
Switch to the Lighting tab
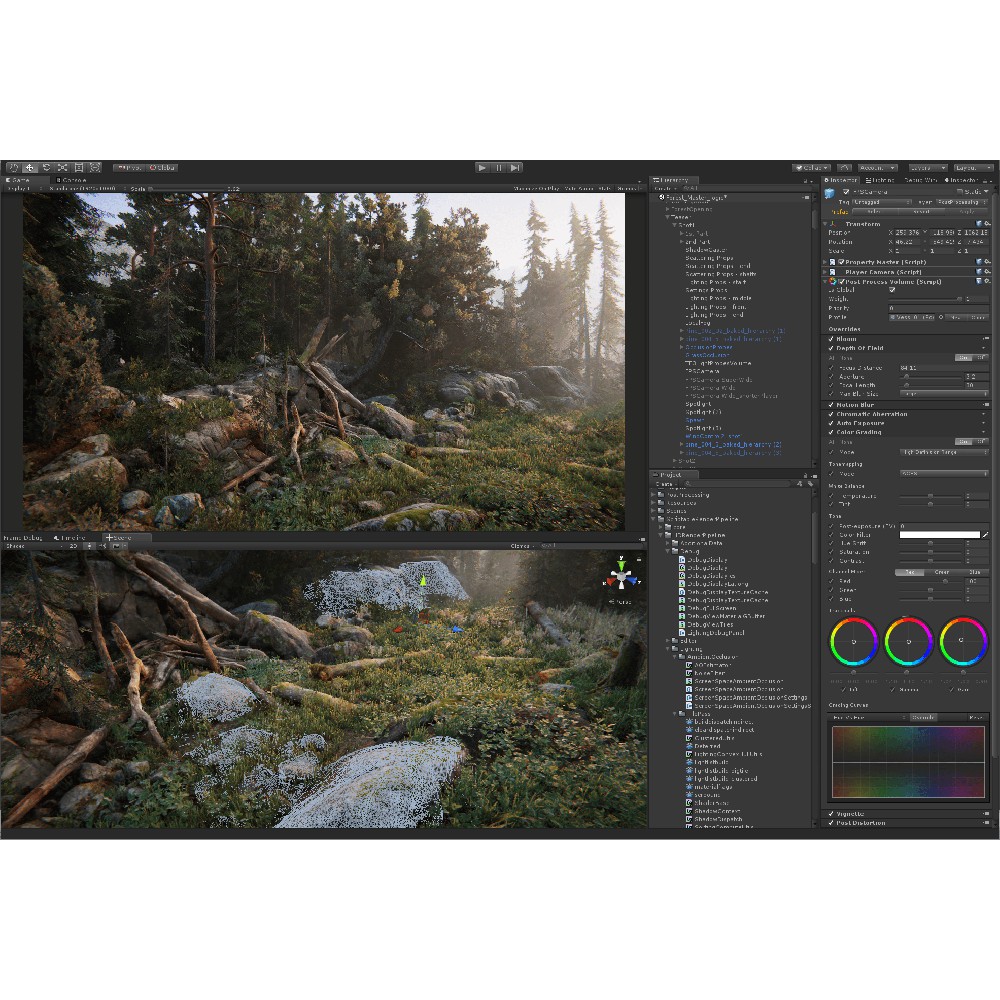pos(880,180)
